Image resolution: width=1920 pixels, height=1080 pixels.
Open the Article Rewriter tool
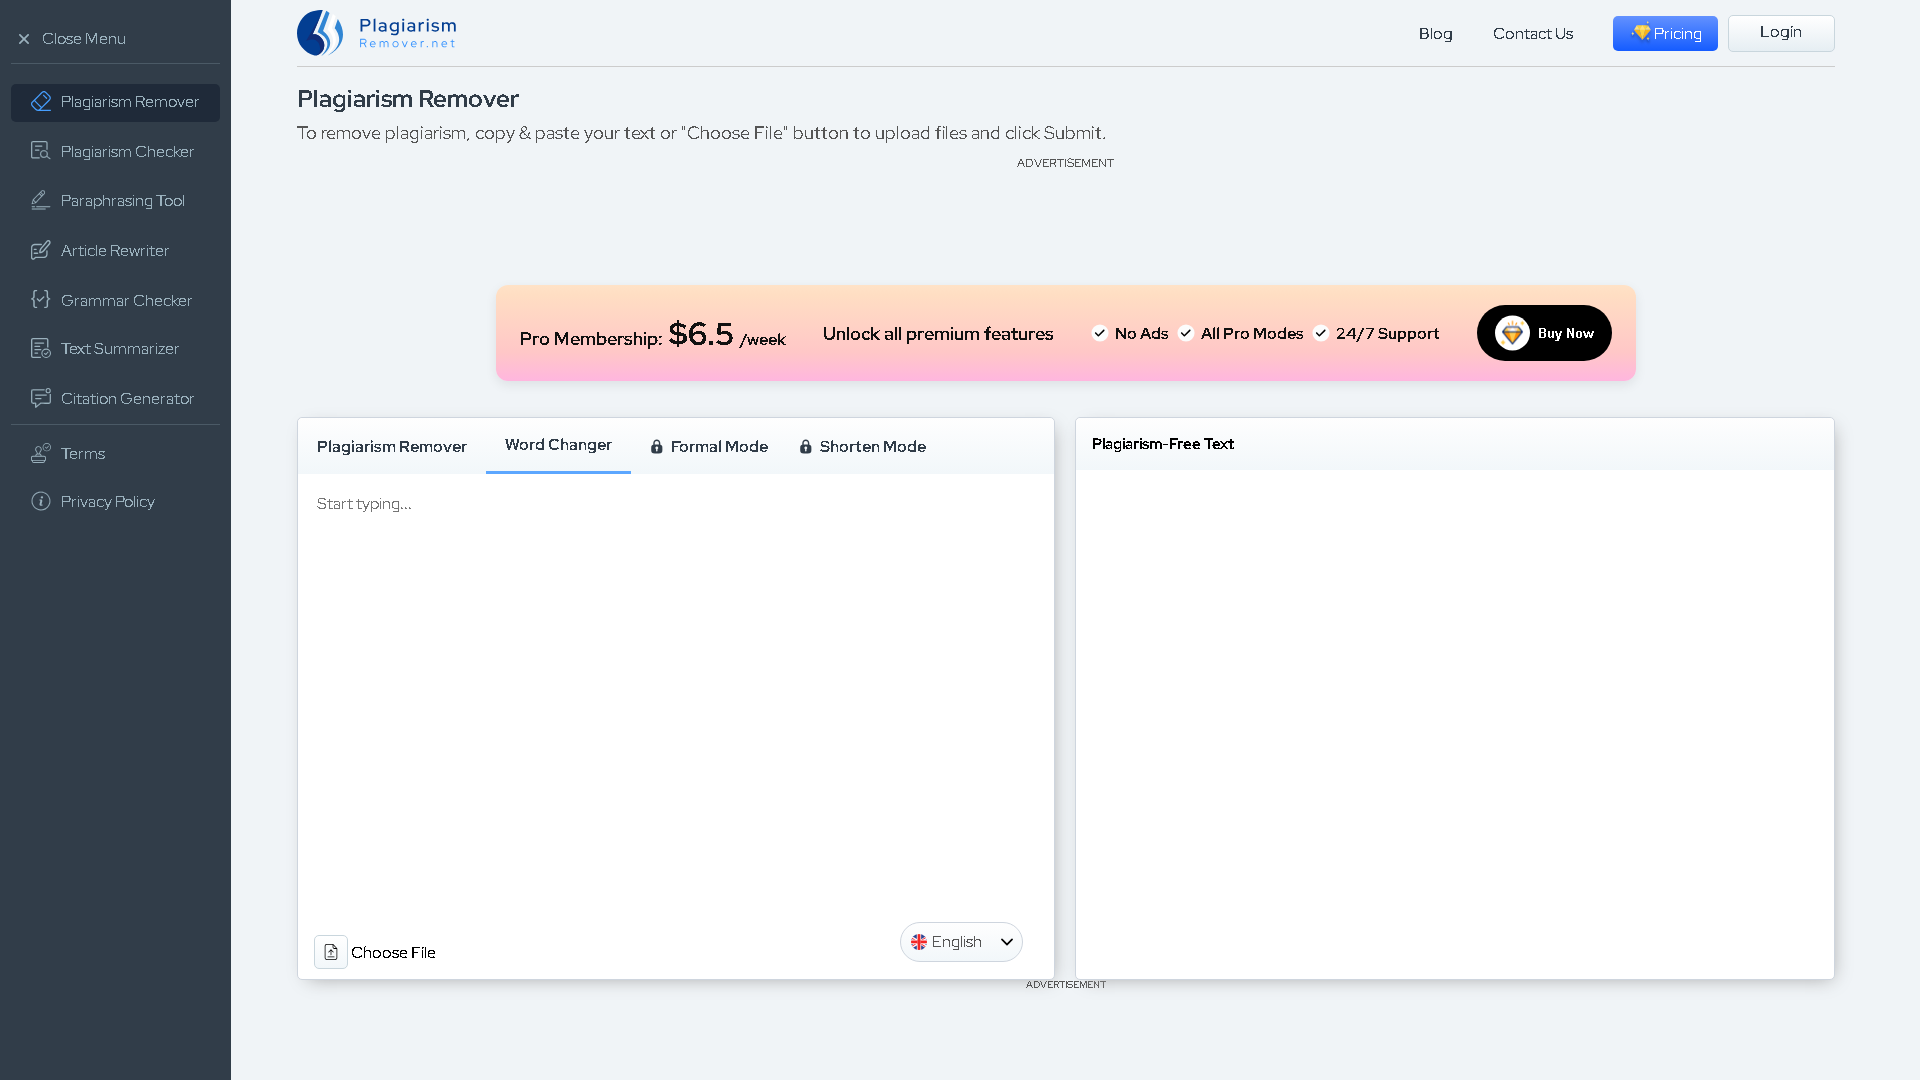point(115,250)
